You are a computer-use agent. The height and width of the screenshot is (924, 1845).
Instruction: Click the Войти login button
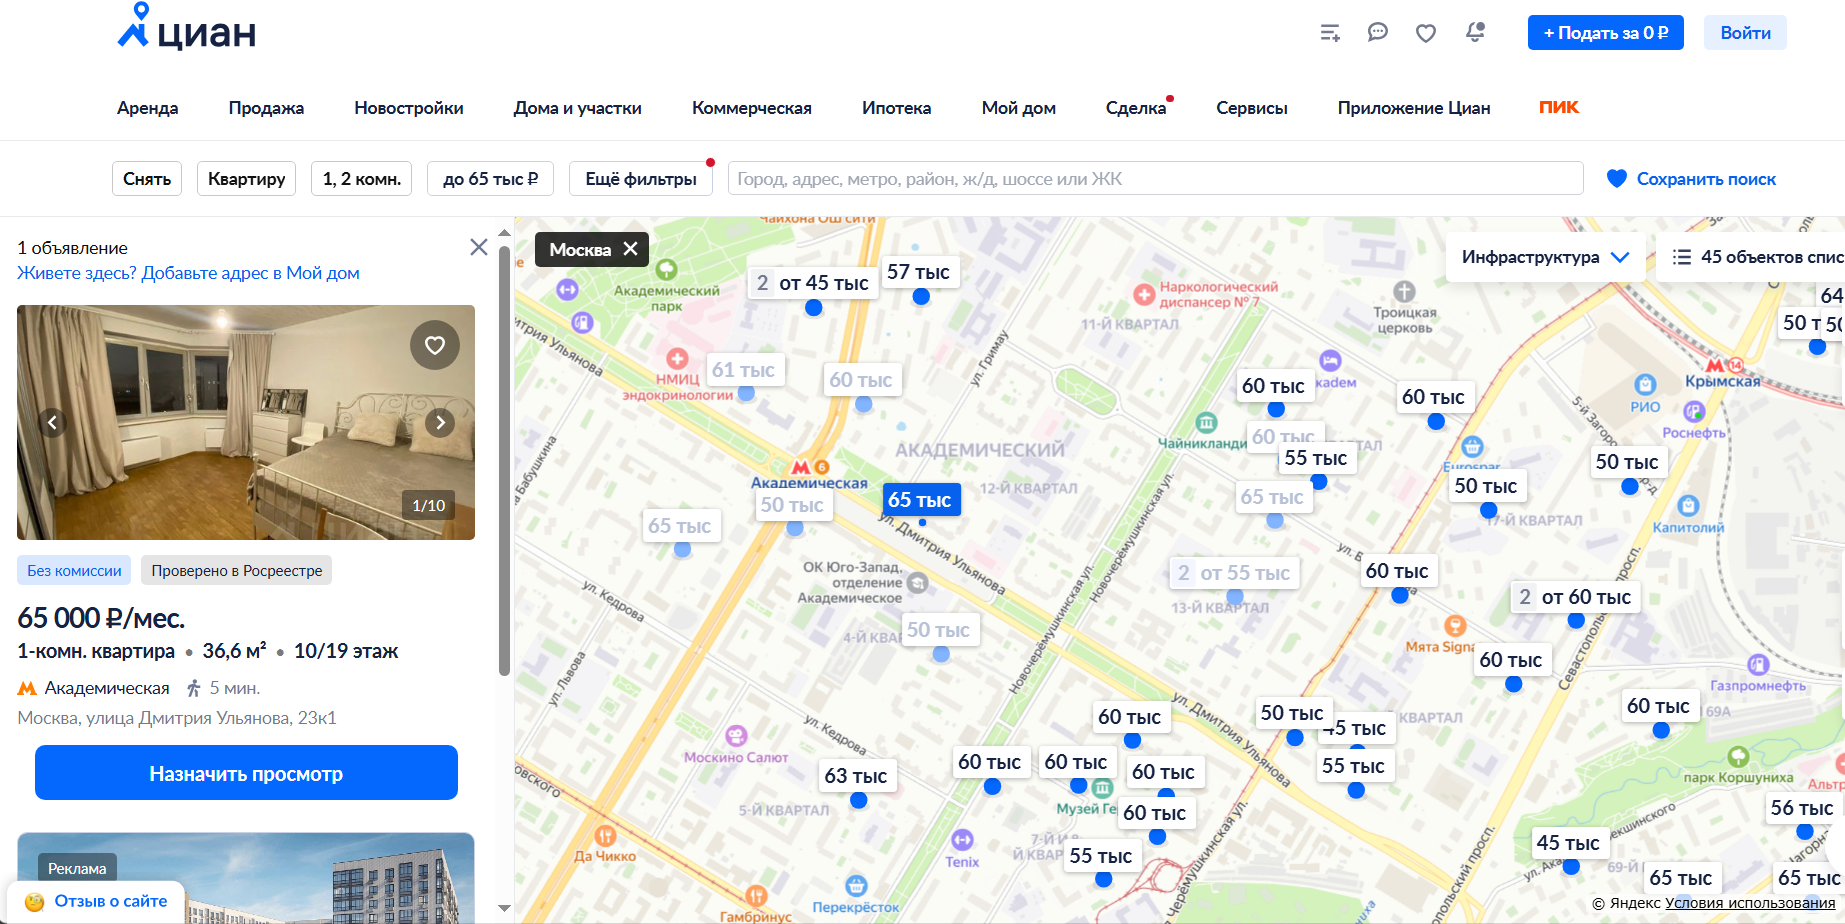1746,33
